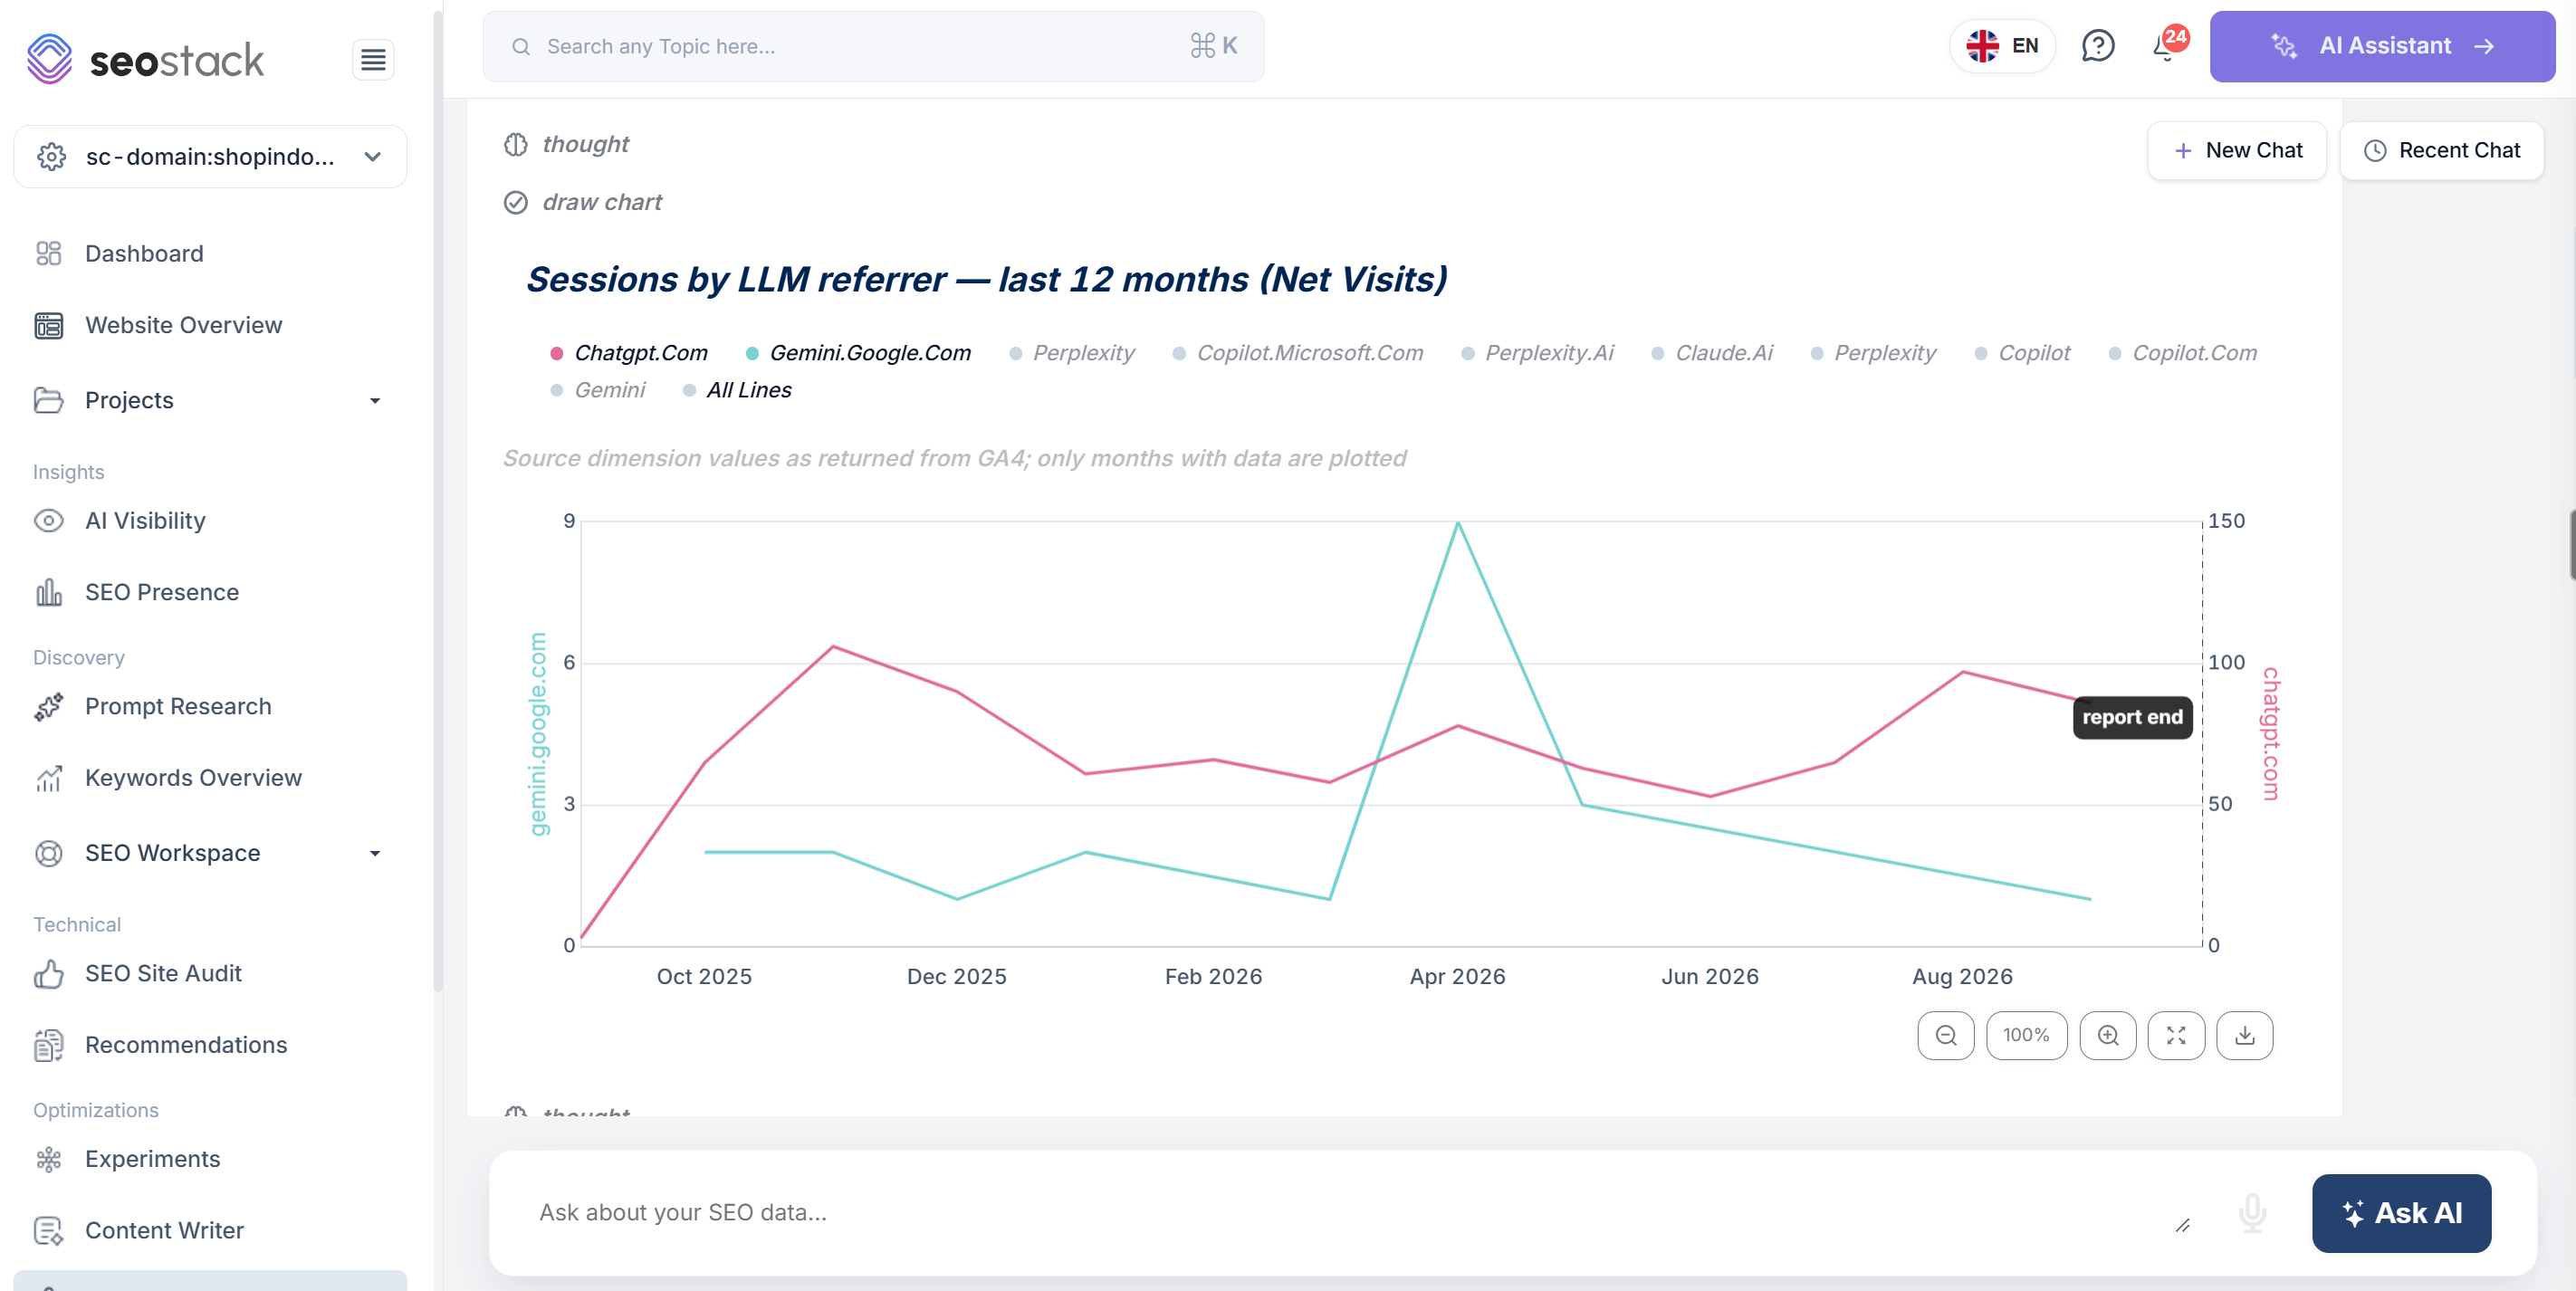This screenshot has width=2576, height=1291.
Task: Click the chart zoom-out magnifier icon
Action: click(1945, 1035)
